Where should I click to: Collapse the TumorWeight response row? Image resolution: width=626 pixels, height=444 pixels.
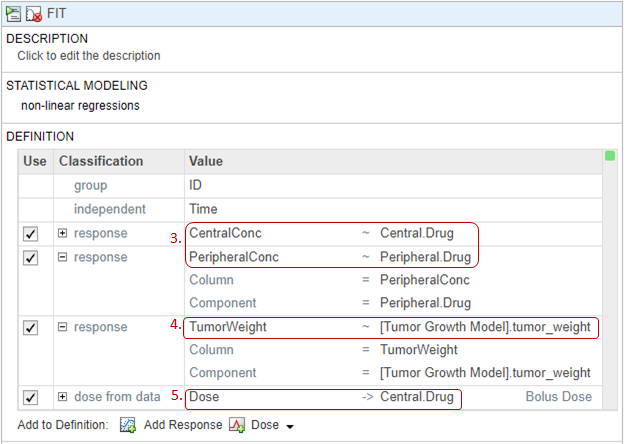click(62, 328)
